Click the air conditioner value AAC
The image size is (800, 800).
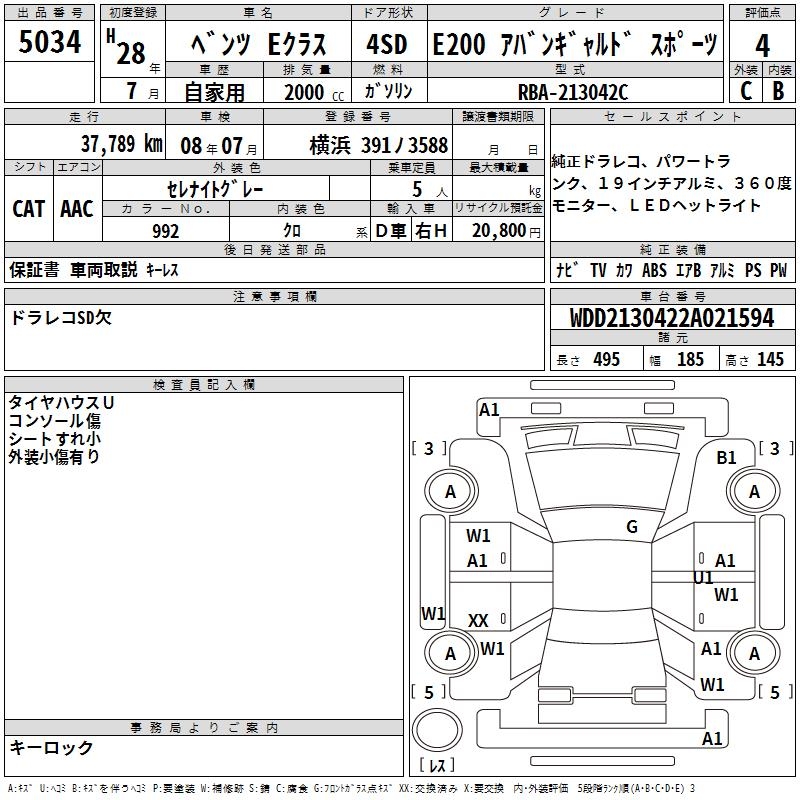click(x=77, y=209)
